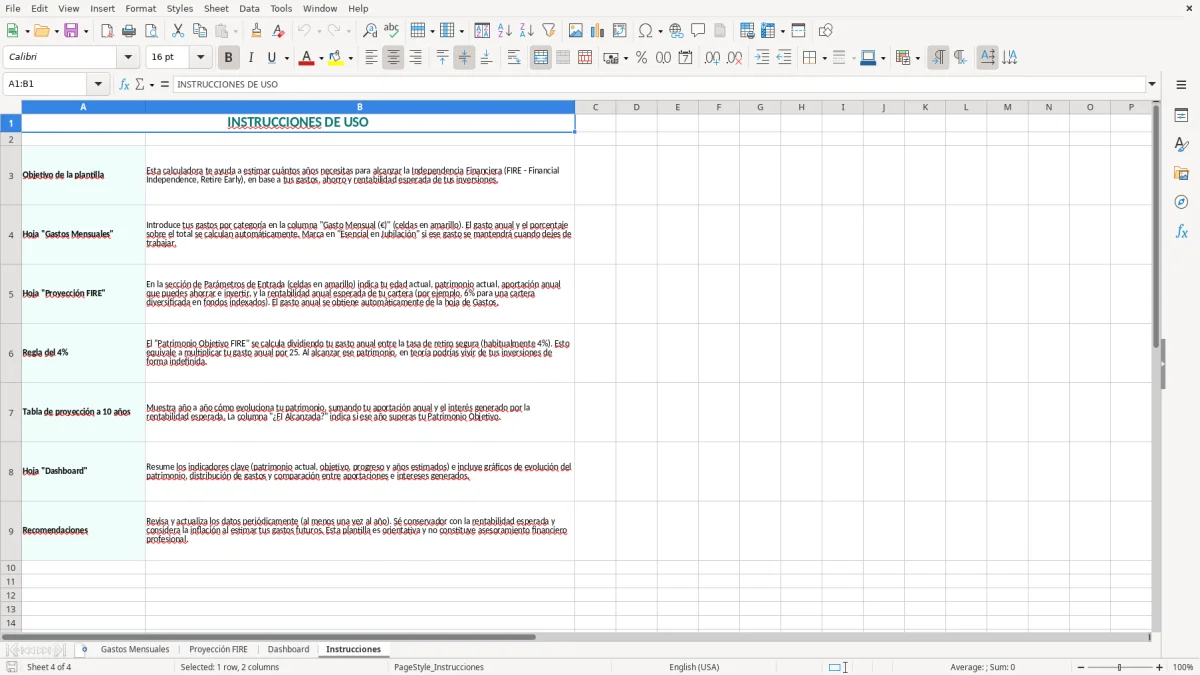Apply AutoFilter

549,31
